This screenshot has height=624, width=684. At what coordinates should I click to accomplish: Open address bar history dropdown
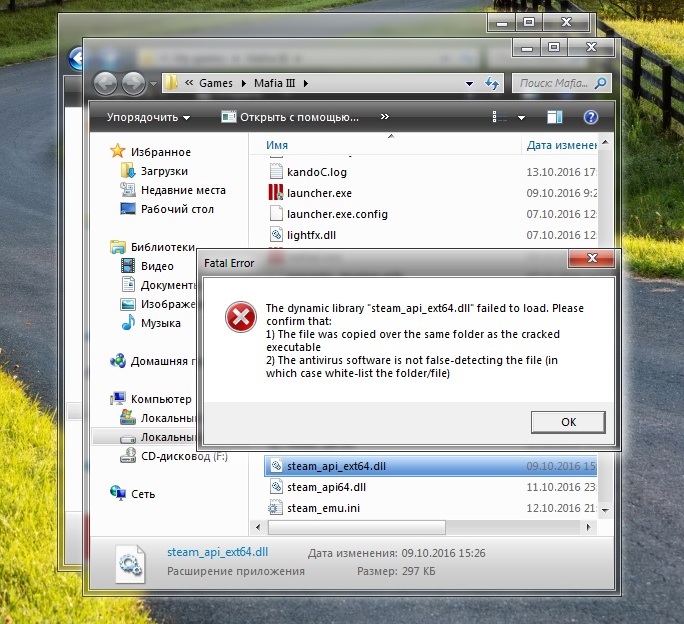click(x=469, y=83)
